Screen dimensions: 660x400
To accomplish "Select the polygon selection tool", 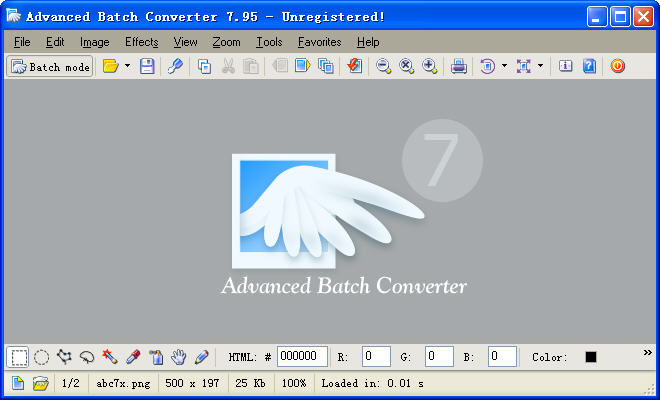I will pos(64,357).
